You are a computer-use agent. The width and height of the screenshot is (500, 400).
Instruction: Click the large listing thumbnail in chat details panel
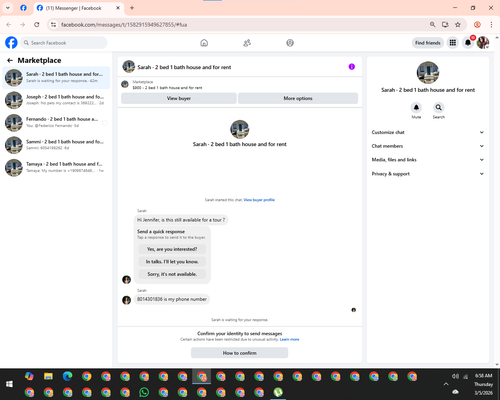pyautogui.click(x=428, y=72)
